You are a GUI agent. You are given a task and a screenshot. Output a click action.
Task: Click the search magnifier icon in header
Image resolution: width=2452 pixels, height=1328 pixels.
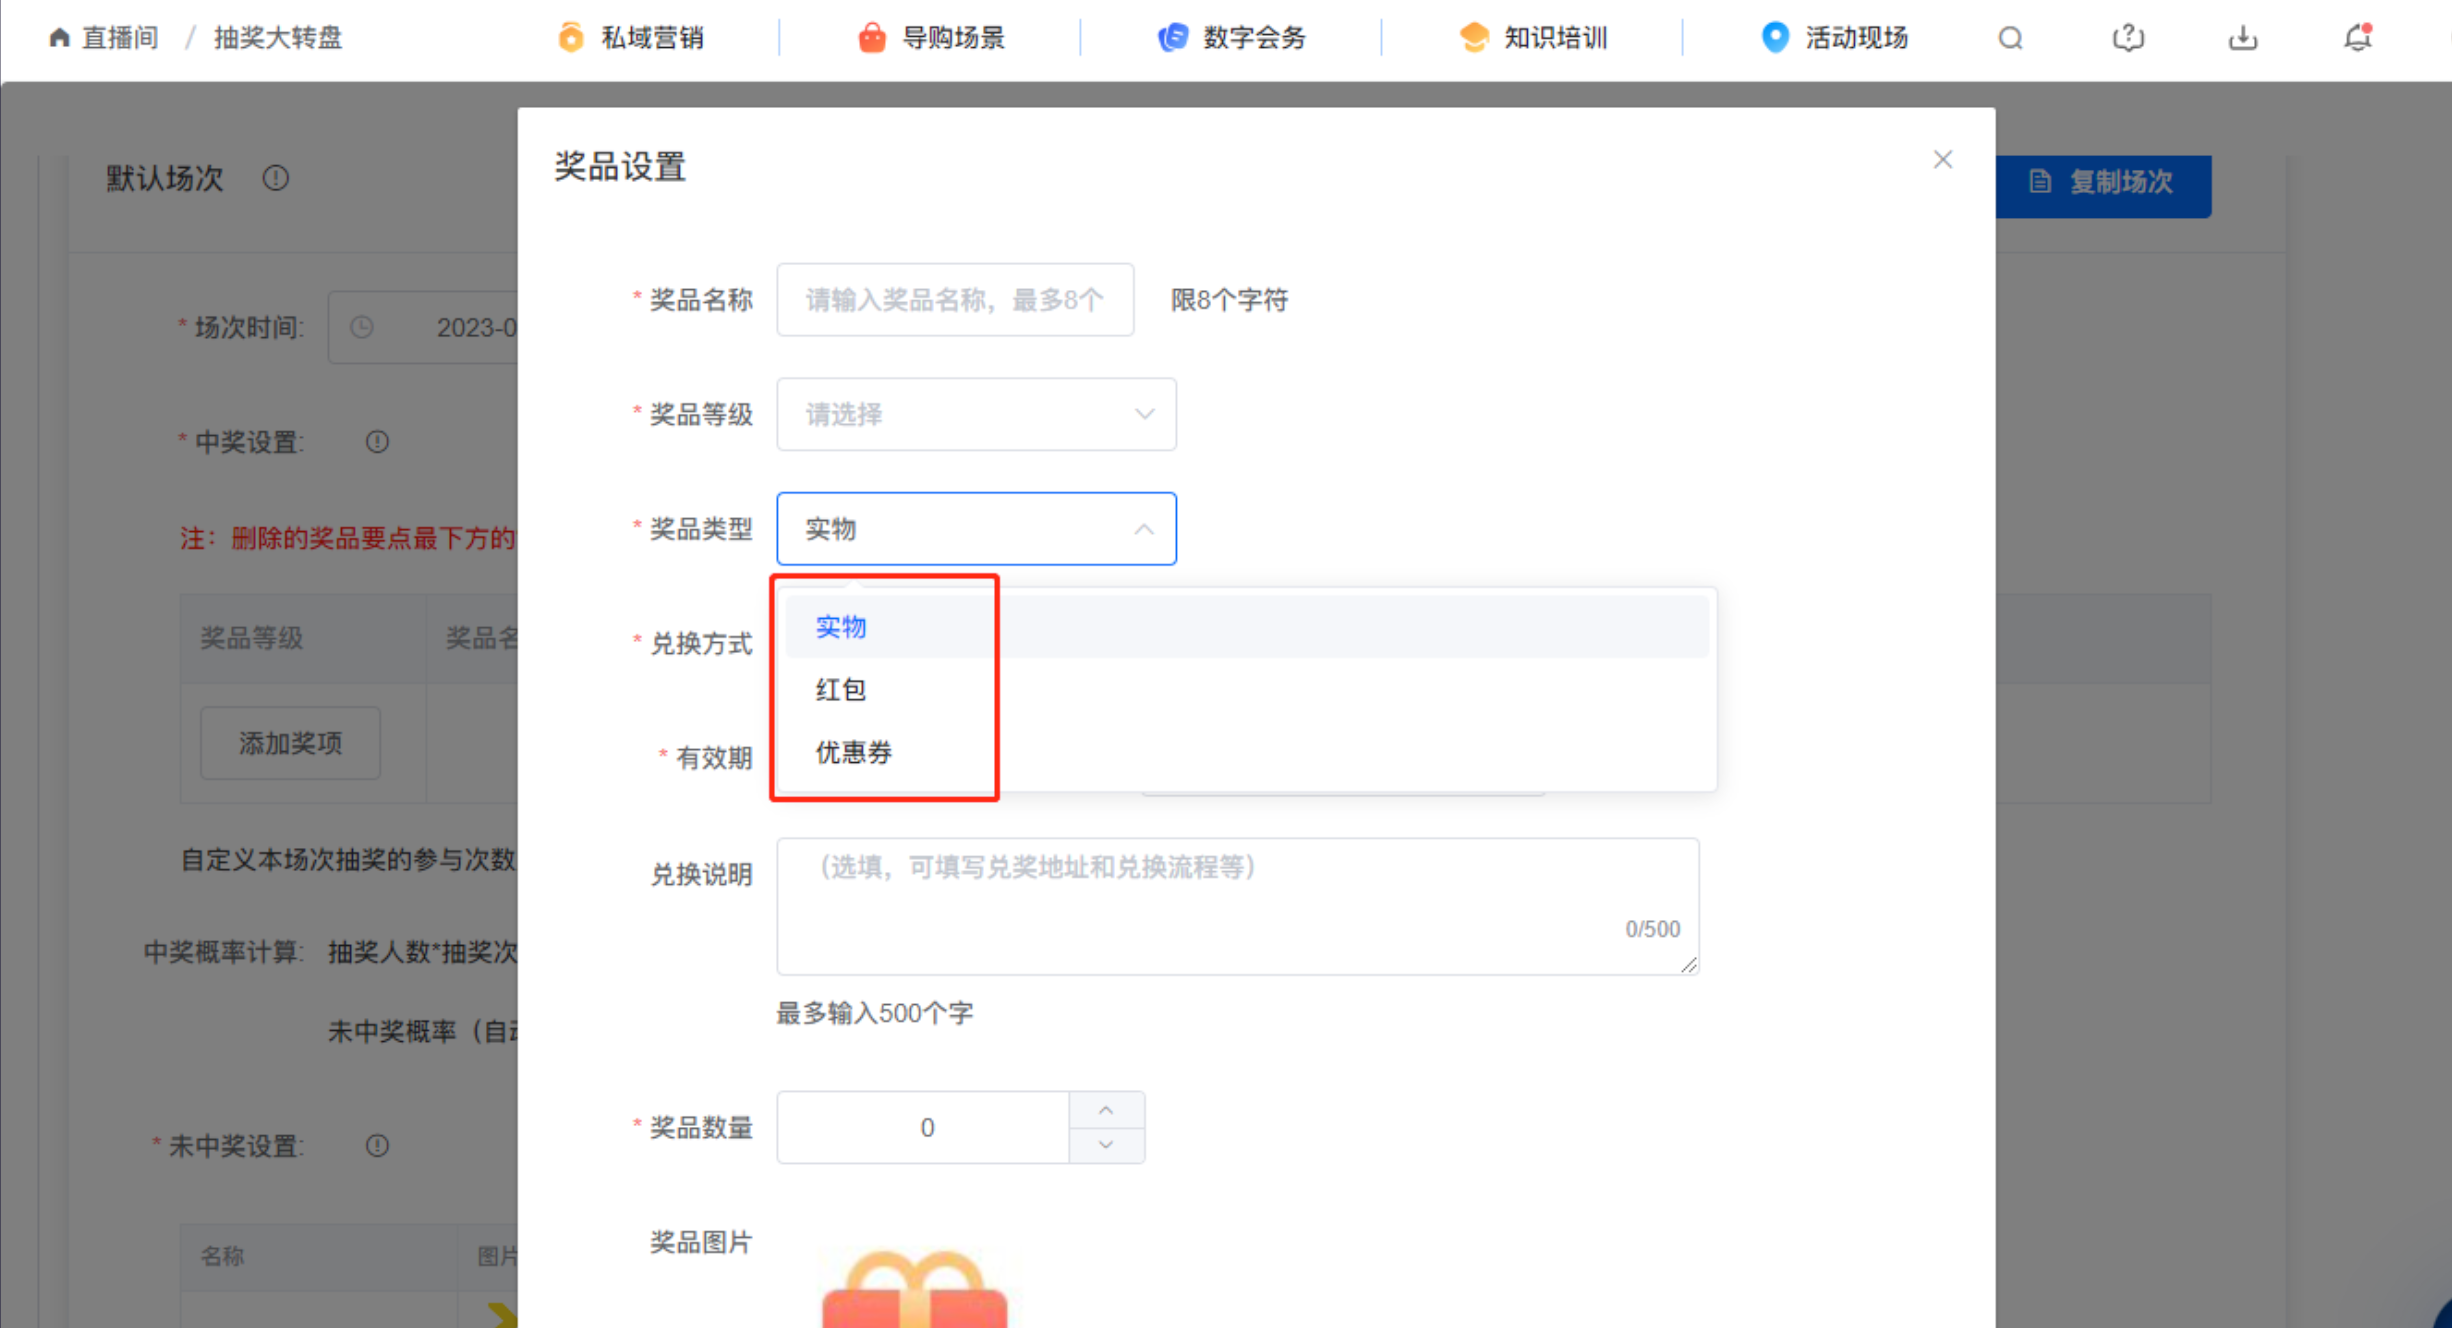2010,38
